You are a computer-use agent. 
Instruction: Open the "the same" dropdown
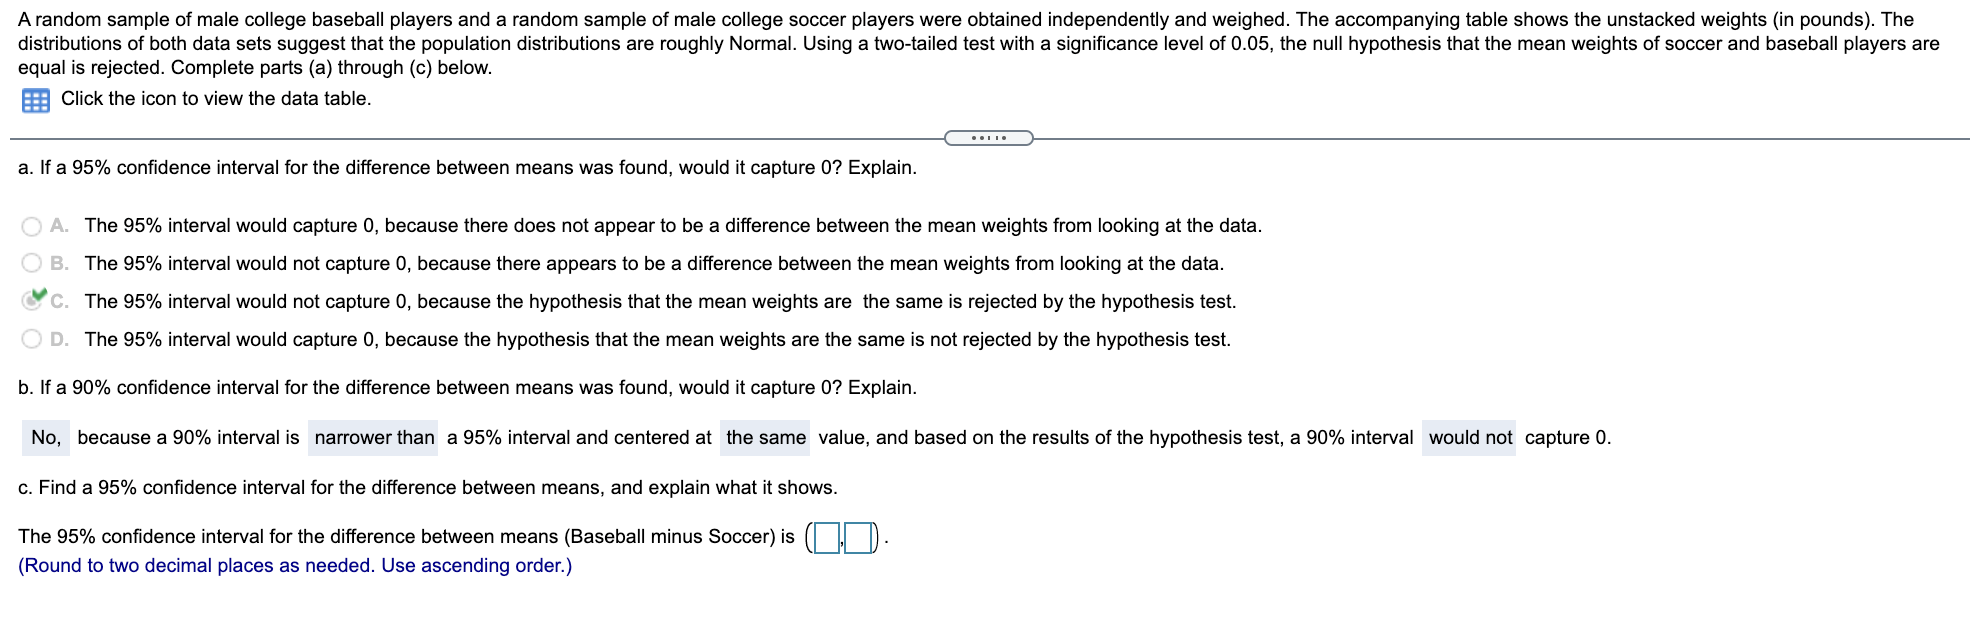(766, 438)
